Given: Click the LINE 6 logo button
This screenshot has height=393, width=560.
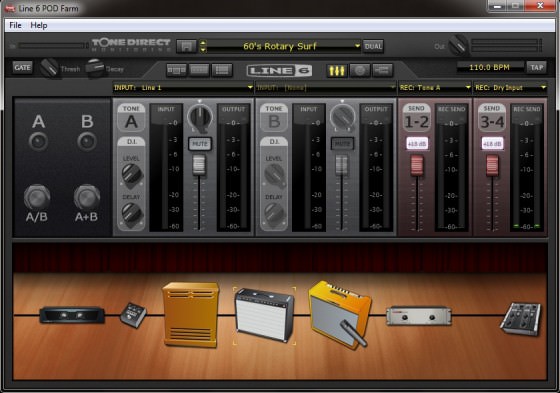Looking at the screenshot, I should point(279,70).
